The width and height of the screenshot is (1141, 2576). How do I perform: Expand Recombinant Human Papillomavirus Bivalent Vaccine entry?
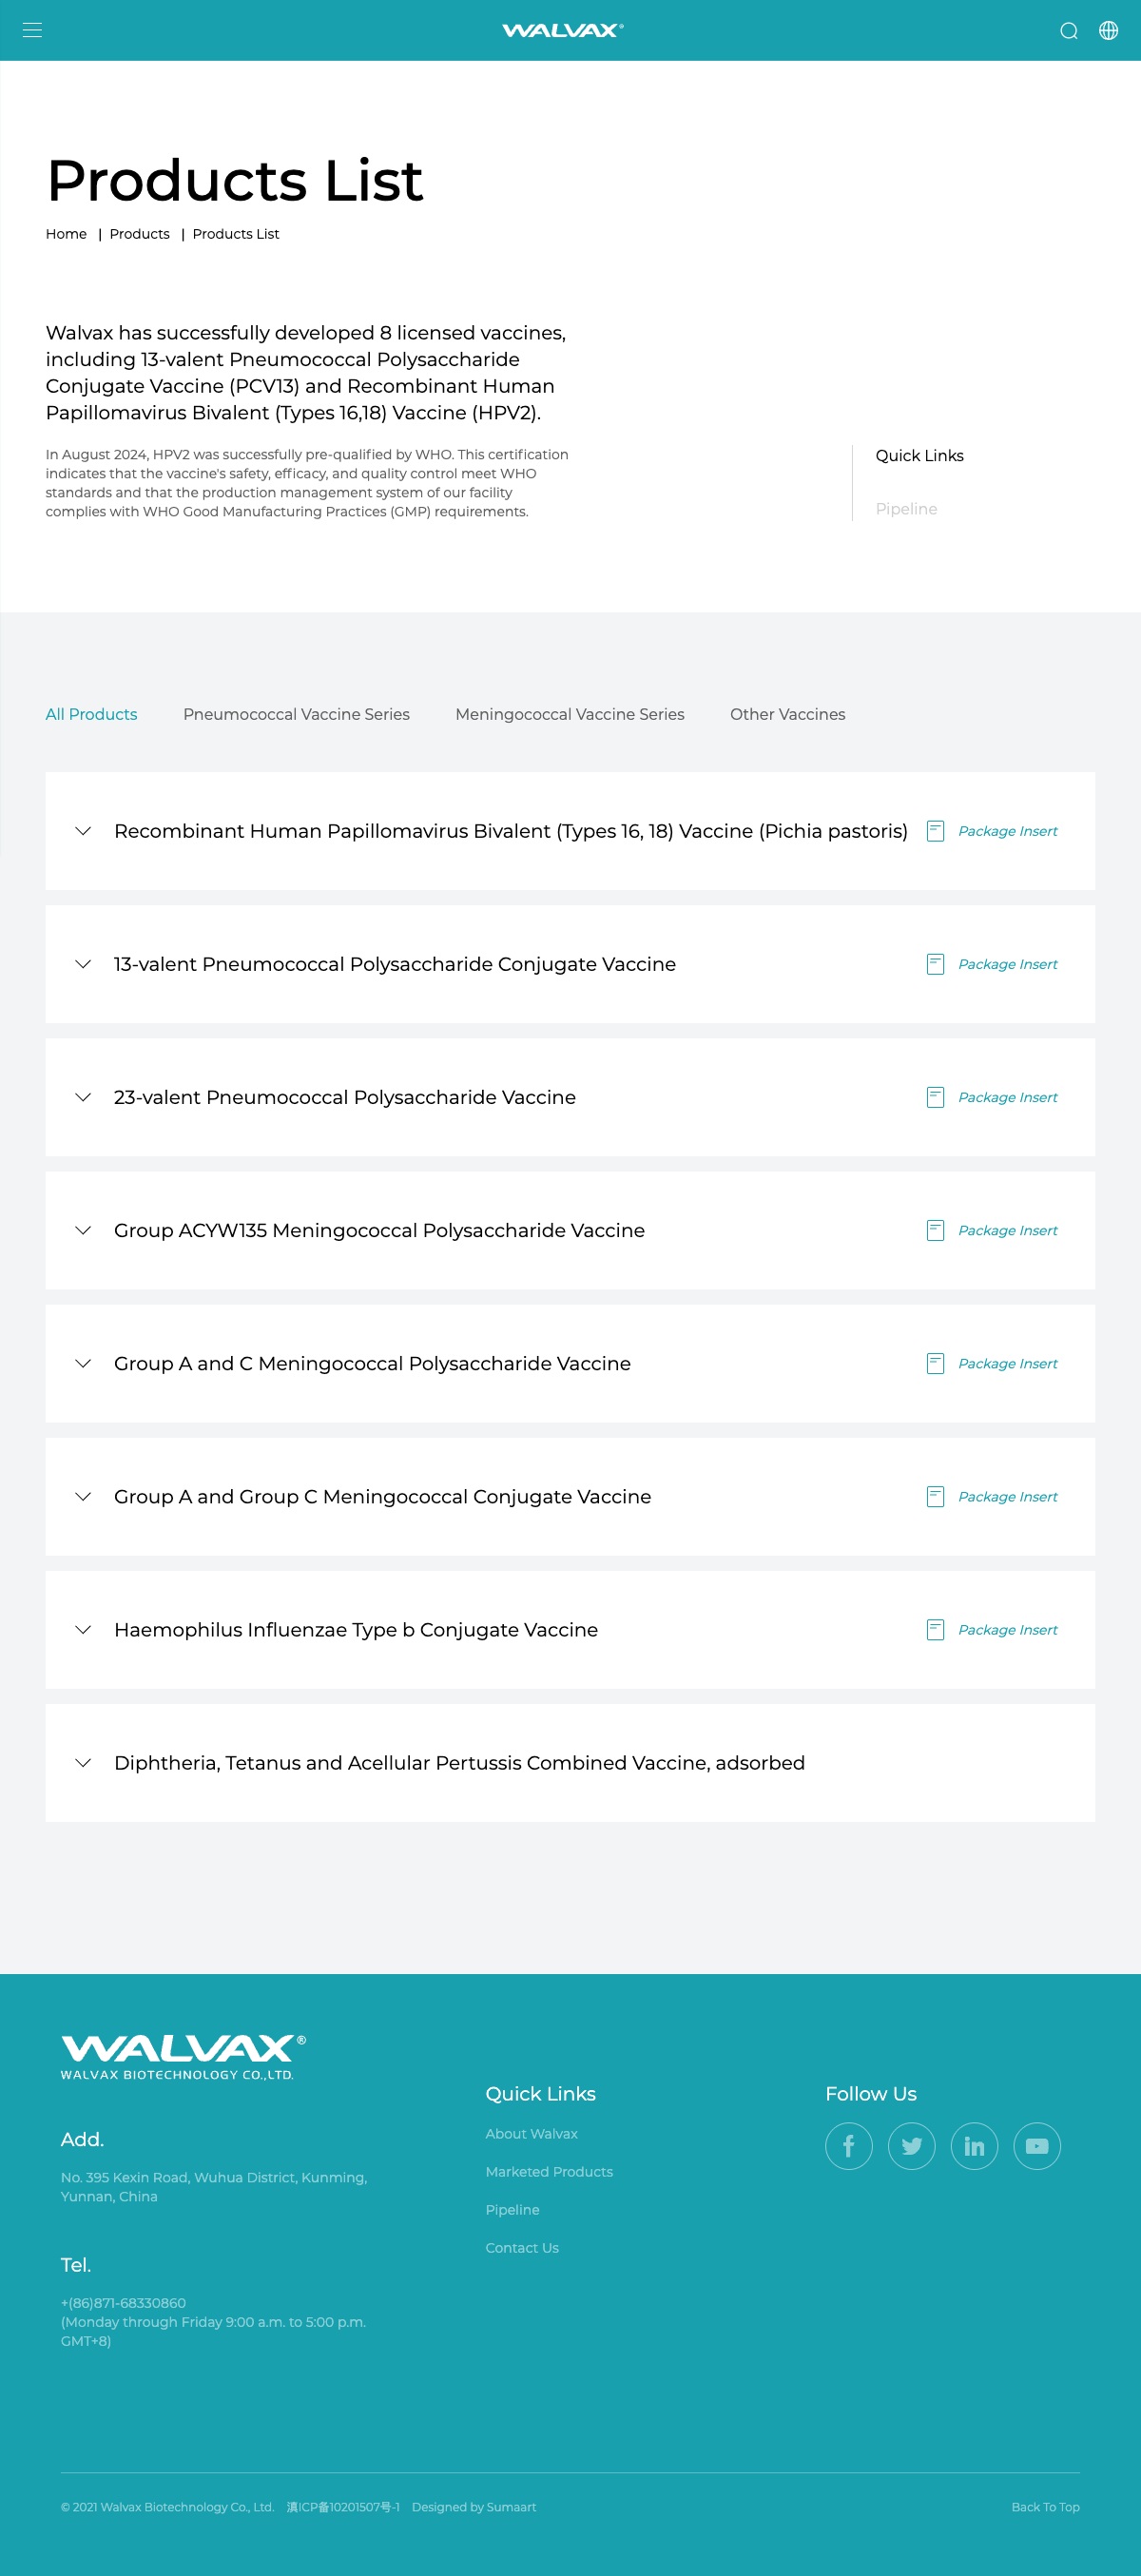click(x=570, y=831)
